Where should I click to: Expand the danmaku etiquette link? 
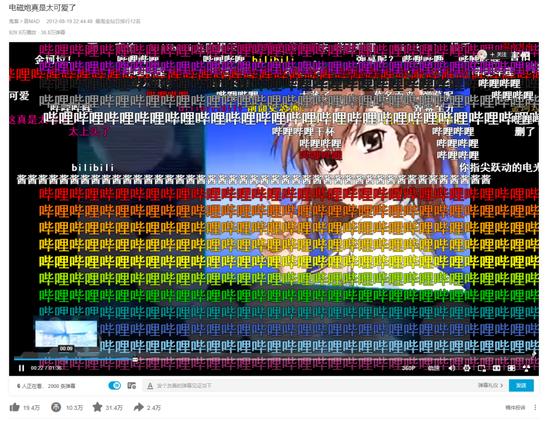(490, 385)
